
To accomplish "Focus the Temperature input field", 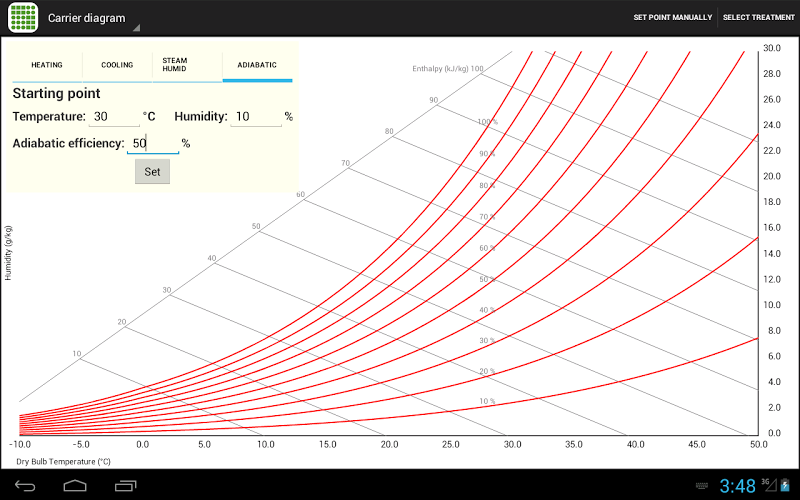I will (114, 117).
